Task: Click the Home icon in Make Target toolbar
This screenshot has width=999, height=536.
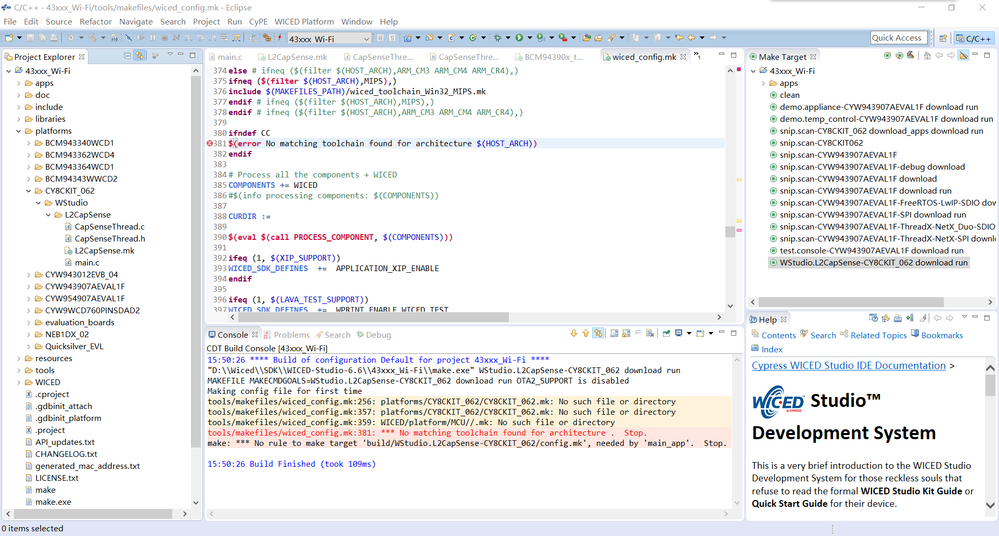Action: 927,56
